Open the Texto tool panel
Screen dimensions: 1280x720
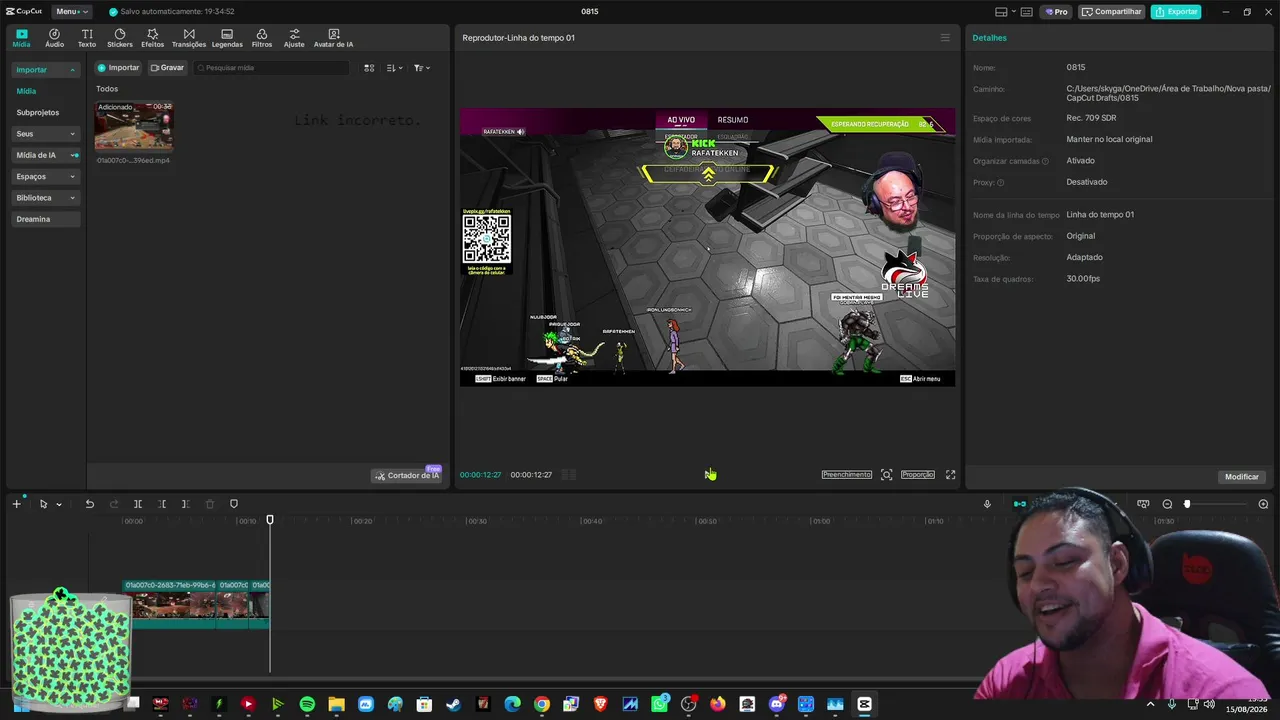(x=87, y=38)
